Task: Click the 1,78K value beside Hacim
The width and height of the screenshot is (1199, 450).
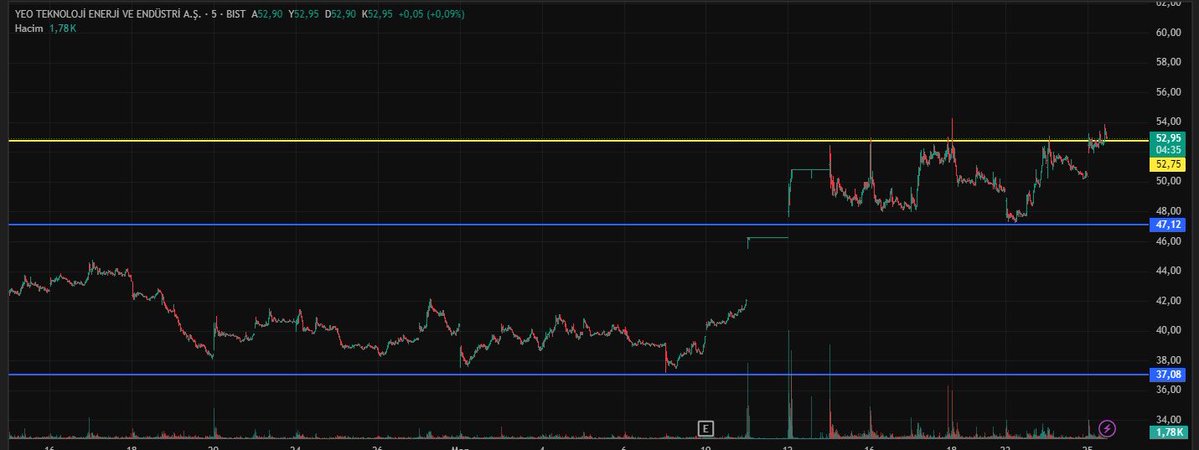Action: 63,28
